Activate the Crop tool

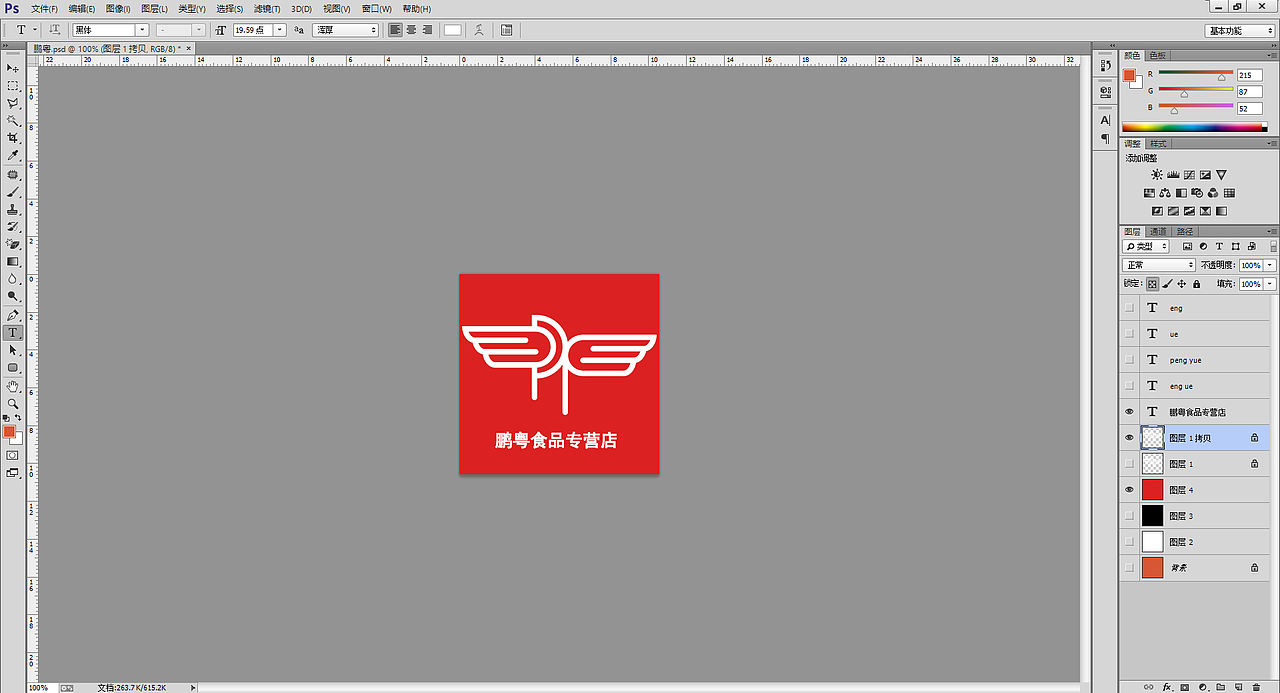point(13,135)
